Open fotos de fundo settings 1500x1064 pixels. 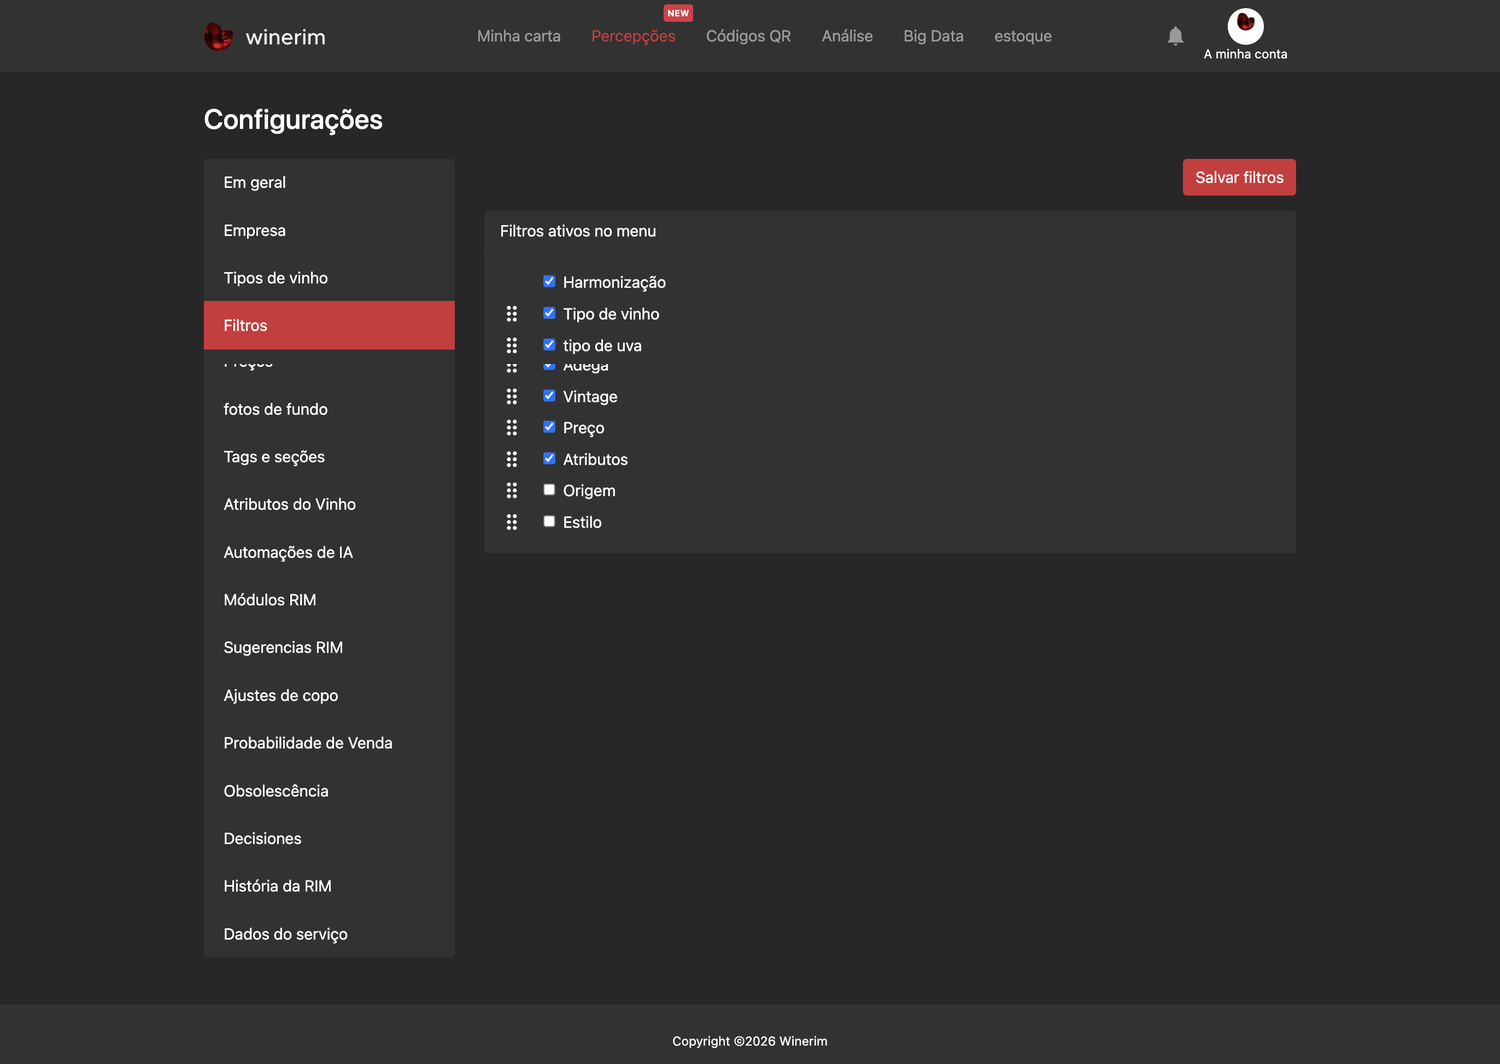click(329, 409)
